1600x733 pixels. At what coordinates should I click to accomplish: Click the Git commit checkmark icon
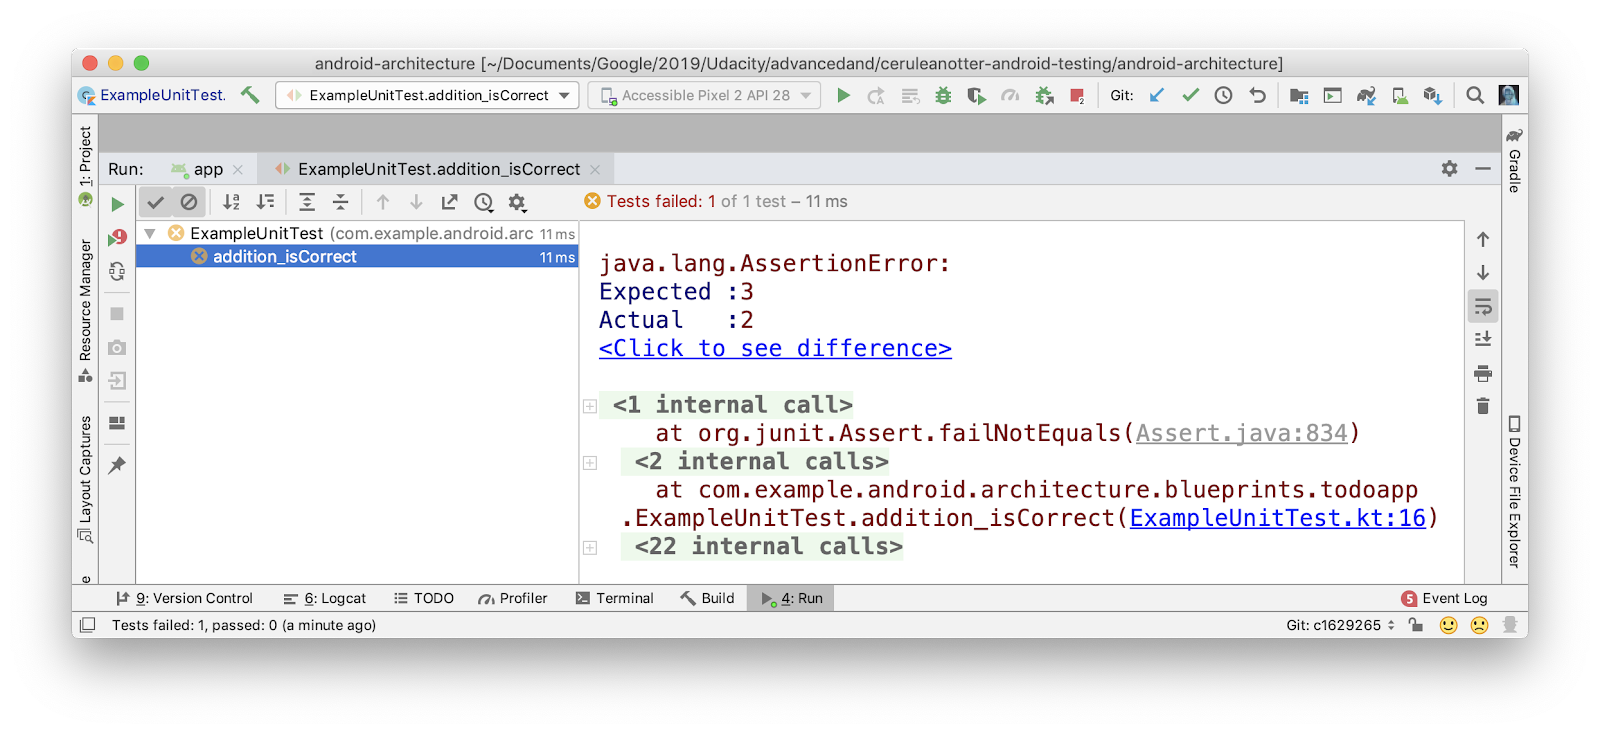[1190, 95]
